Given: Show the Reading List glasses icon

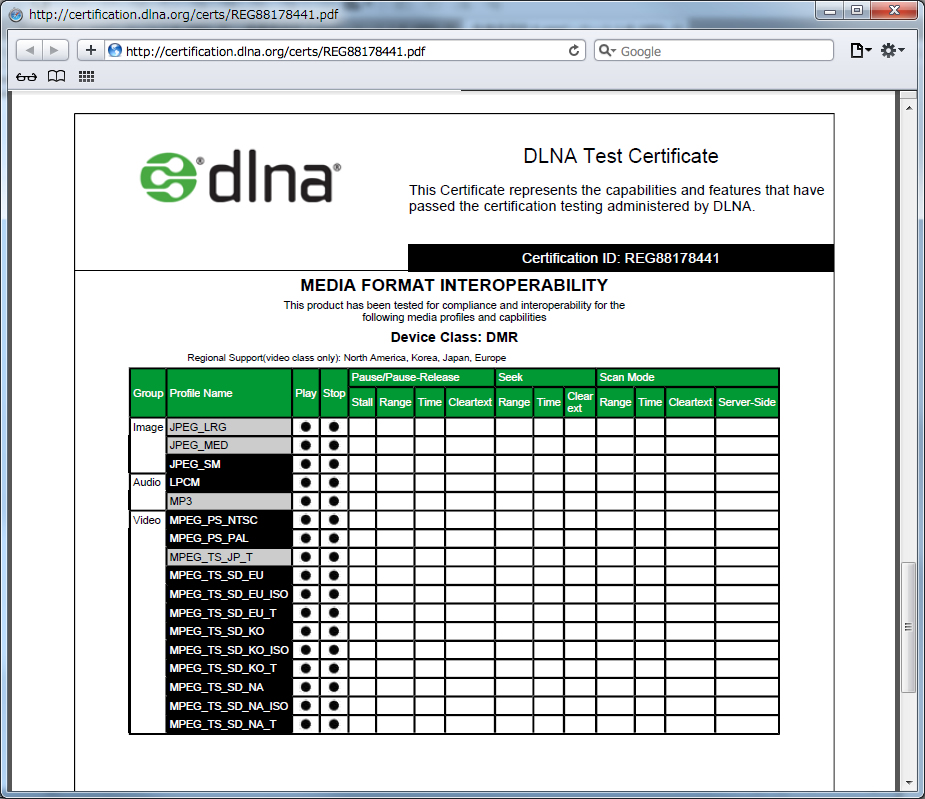Looking at the screenshot, I should [x=27, y=77].
